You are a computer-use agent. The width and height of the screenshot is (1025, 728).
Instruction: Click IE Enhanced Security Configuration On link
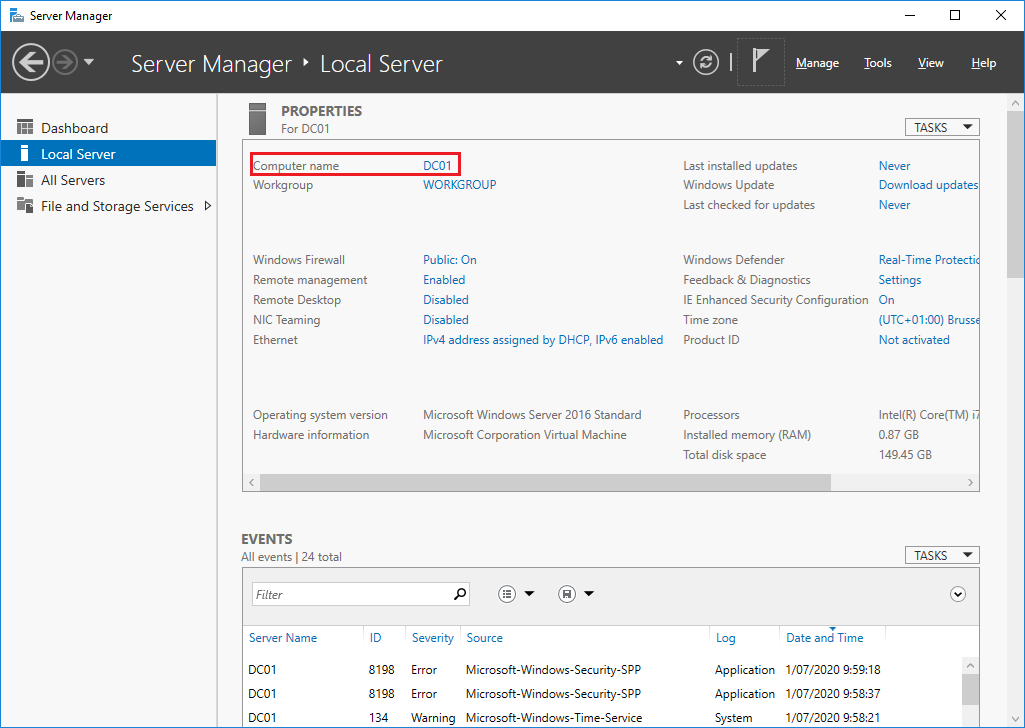[886, 299]
